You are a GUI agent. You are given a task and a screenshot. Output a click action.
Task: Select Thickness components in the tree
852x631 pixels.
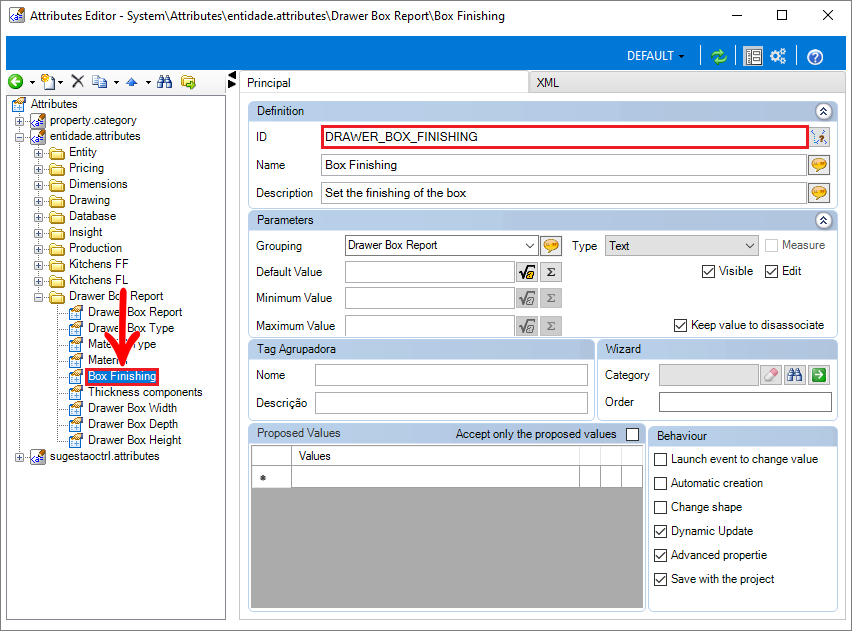(145, 392)
